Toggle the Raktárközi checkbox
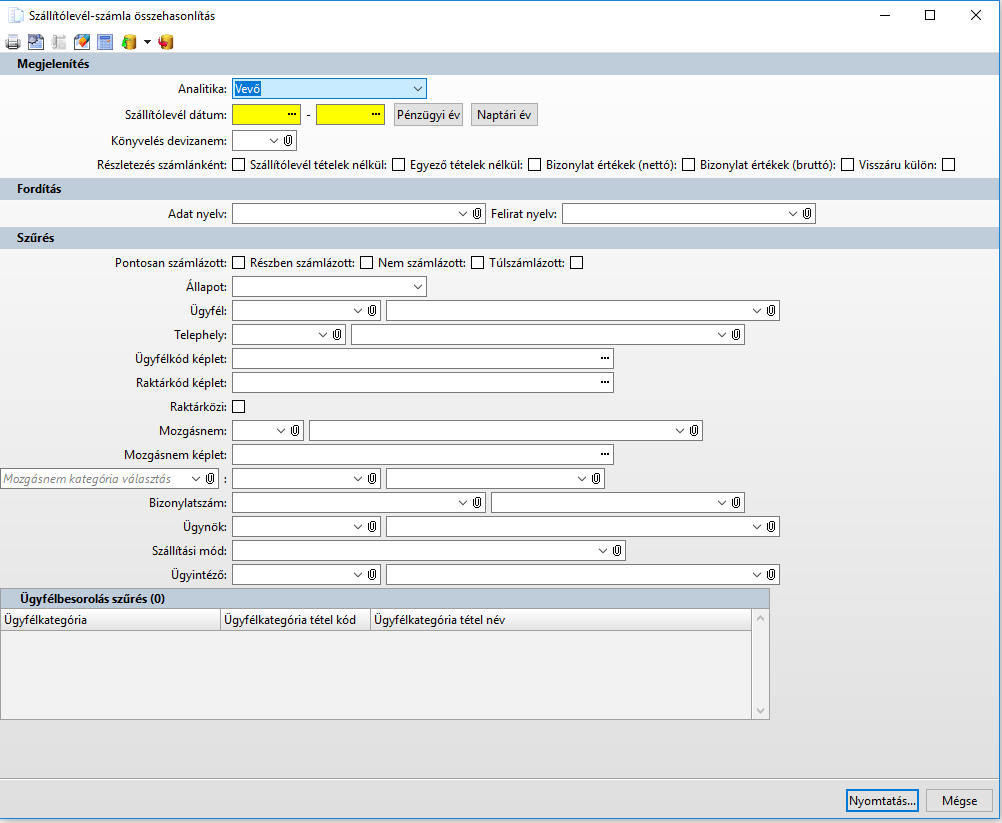 [239, 407]
